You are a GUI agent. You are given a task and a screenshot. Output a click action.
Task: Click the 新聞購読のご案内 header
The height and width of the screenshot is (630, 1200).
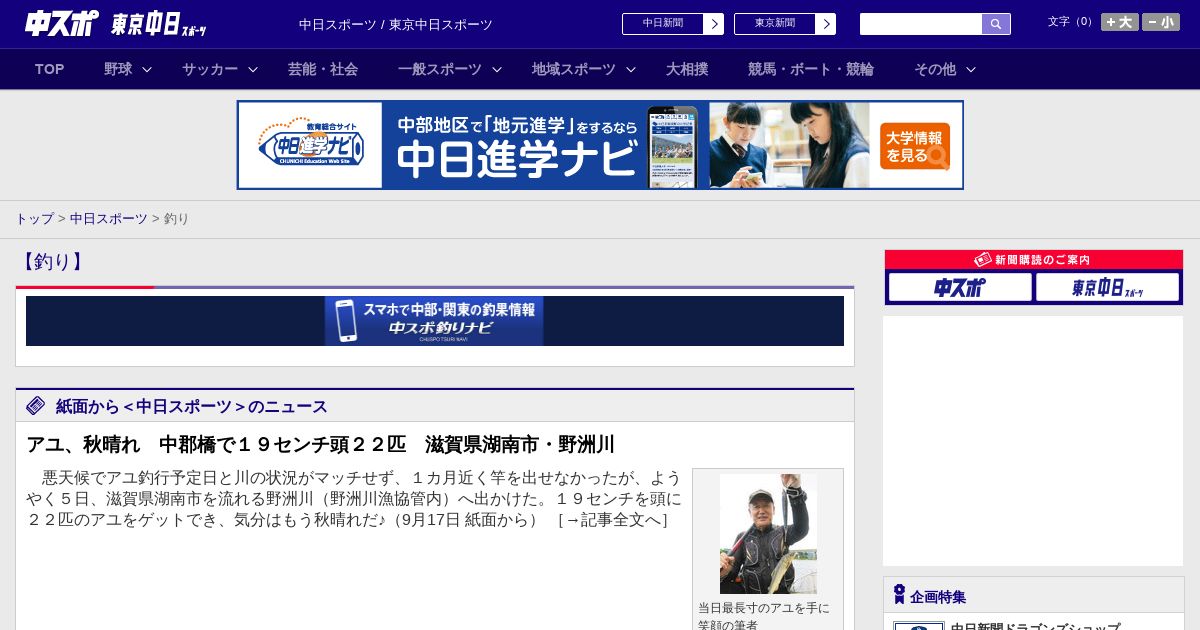pyautogui.click(x=1033, y=259)
